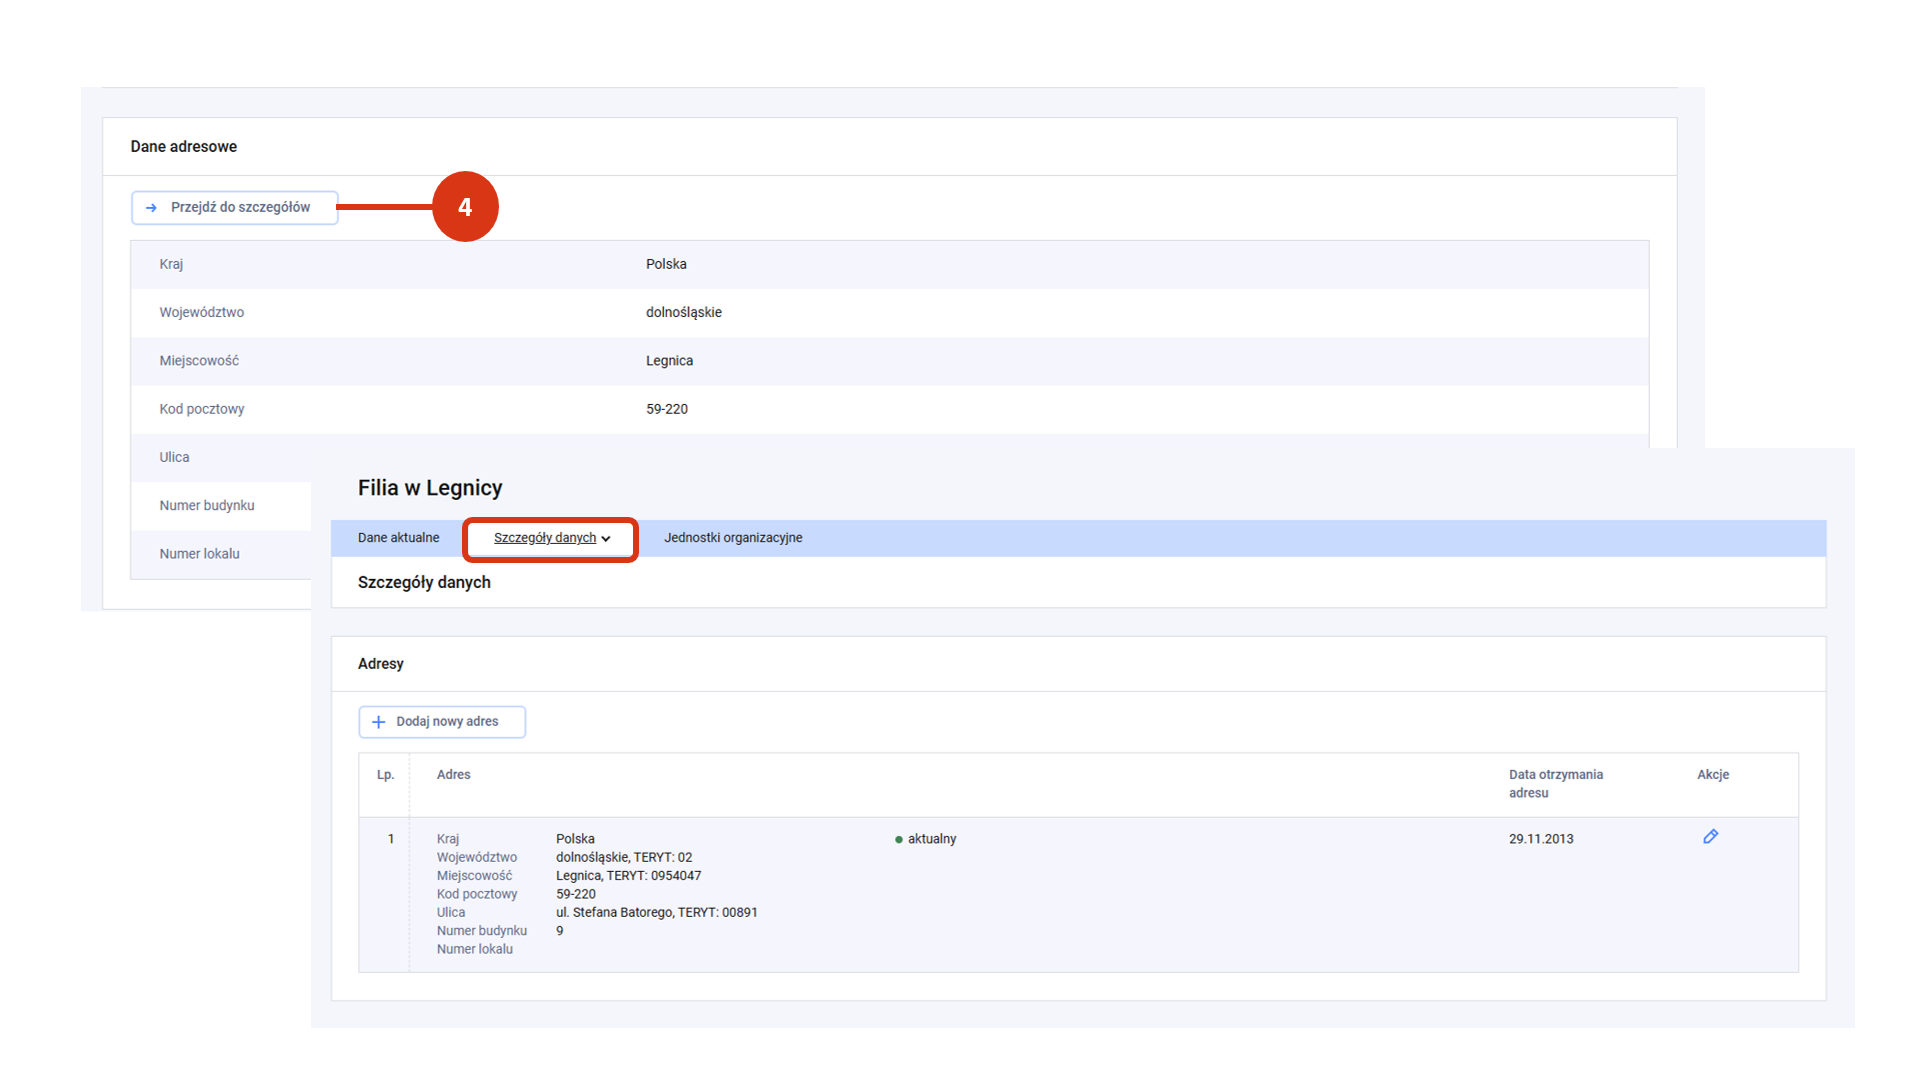Select the Miejscowość Legnica row
Screen dimensions: 1920x1080
pyautogui.click(x=888, y=361)
